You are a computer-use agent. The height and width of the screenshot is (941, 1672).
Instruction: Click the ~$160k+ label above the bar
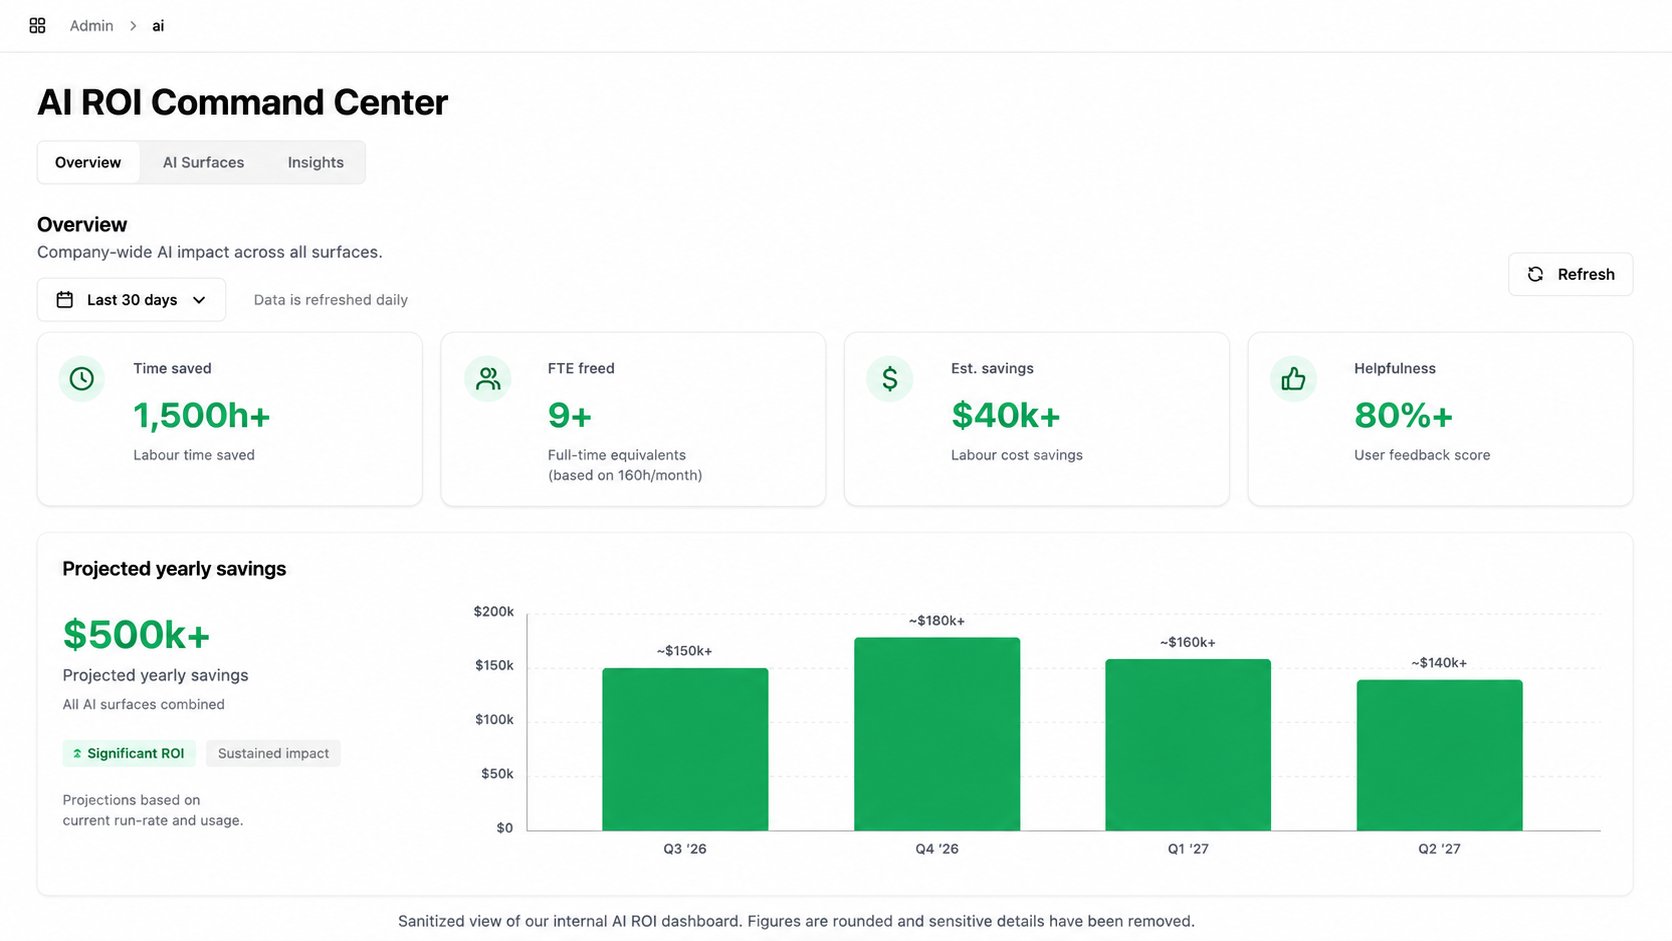[1188, 642]
